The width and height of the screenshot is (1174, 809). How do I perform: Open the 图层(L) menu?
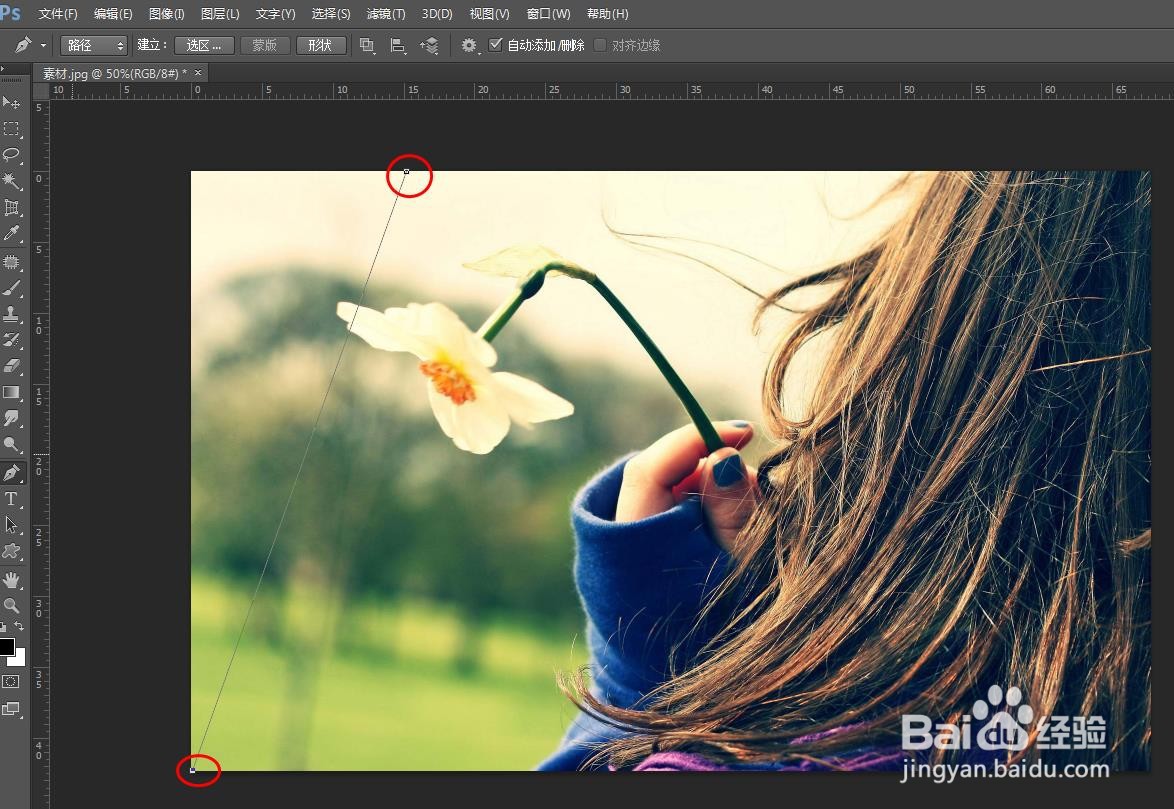pos(220,13)
